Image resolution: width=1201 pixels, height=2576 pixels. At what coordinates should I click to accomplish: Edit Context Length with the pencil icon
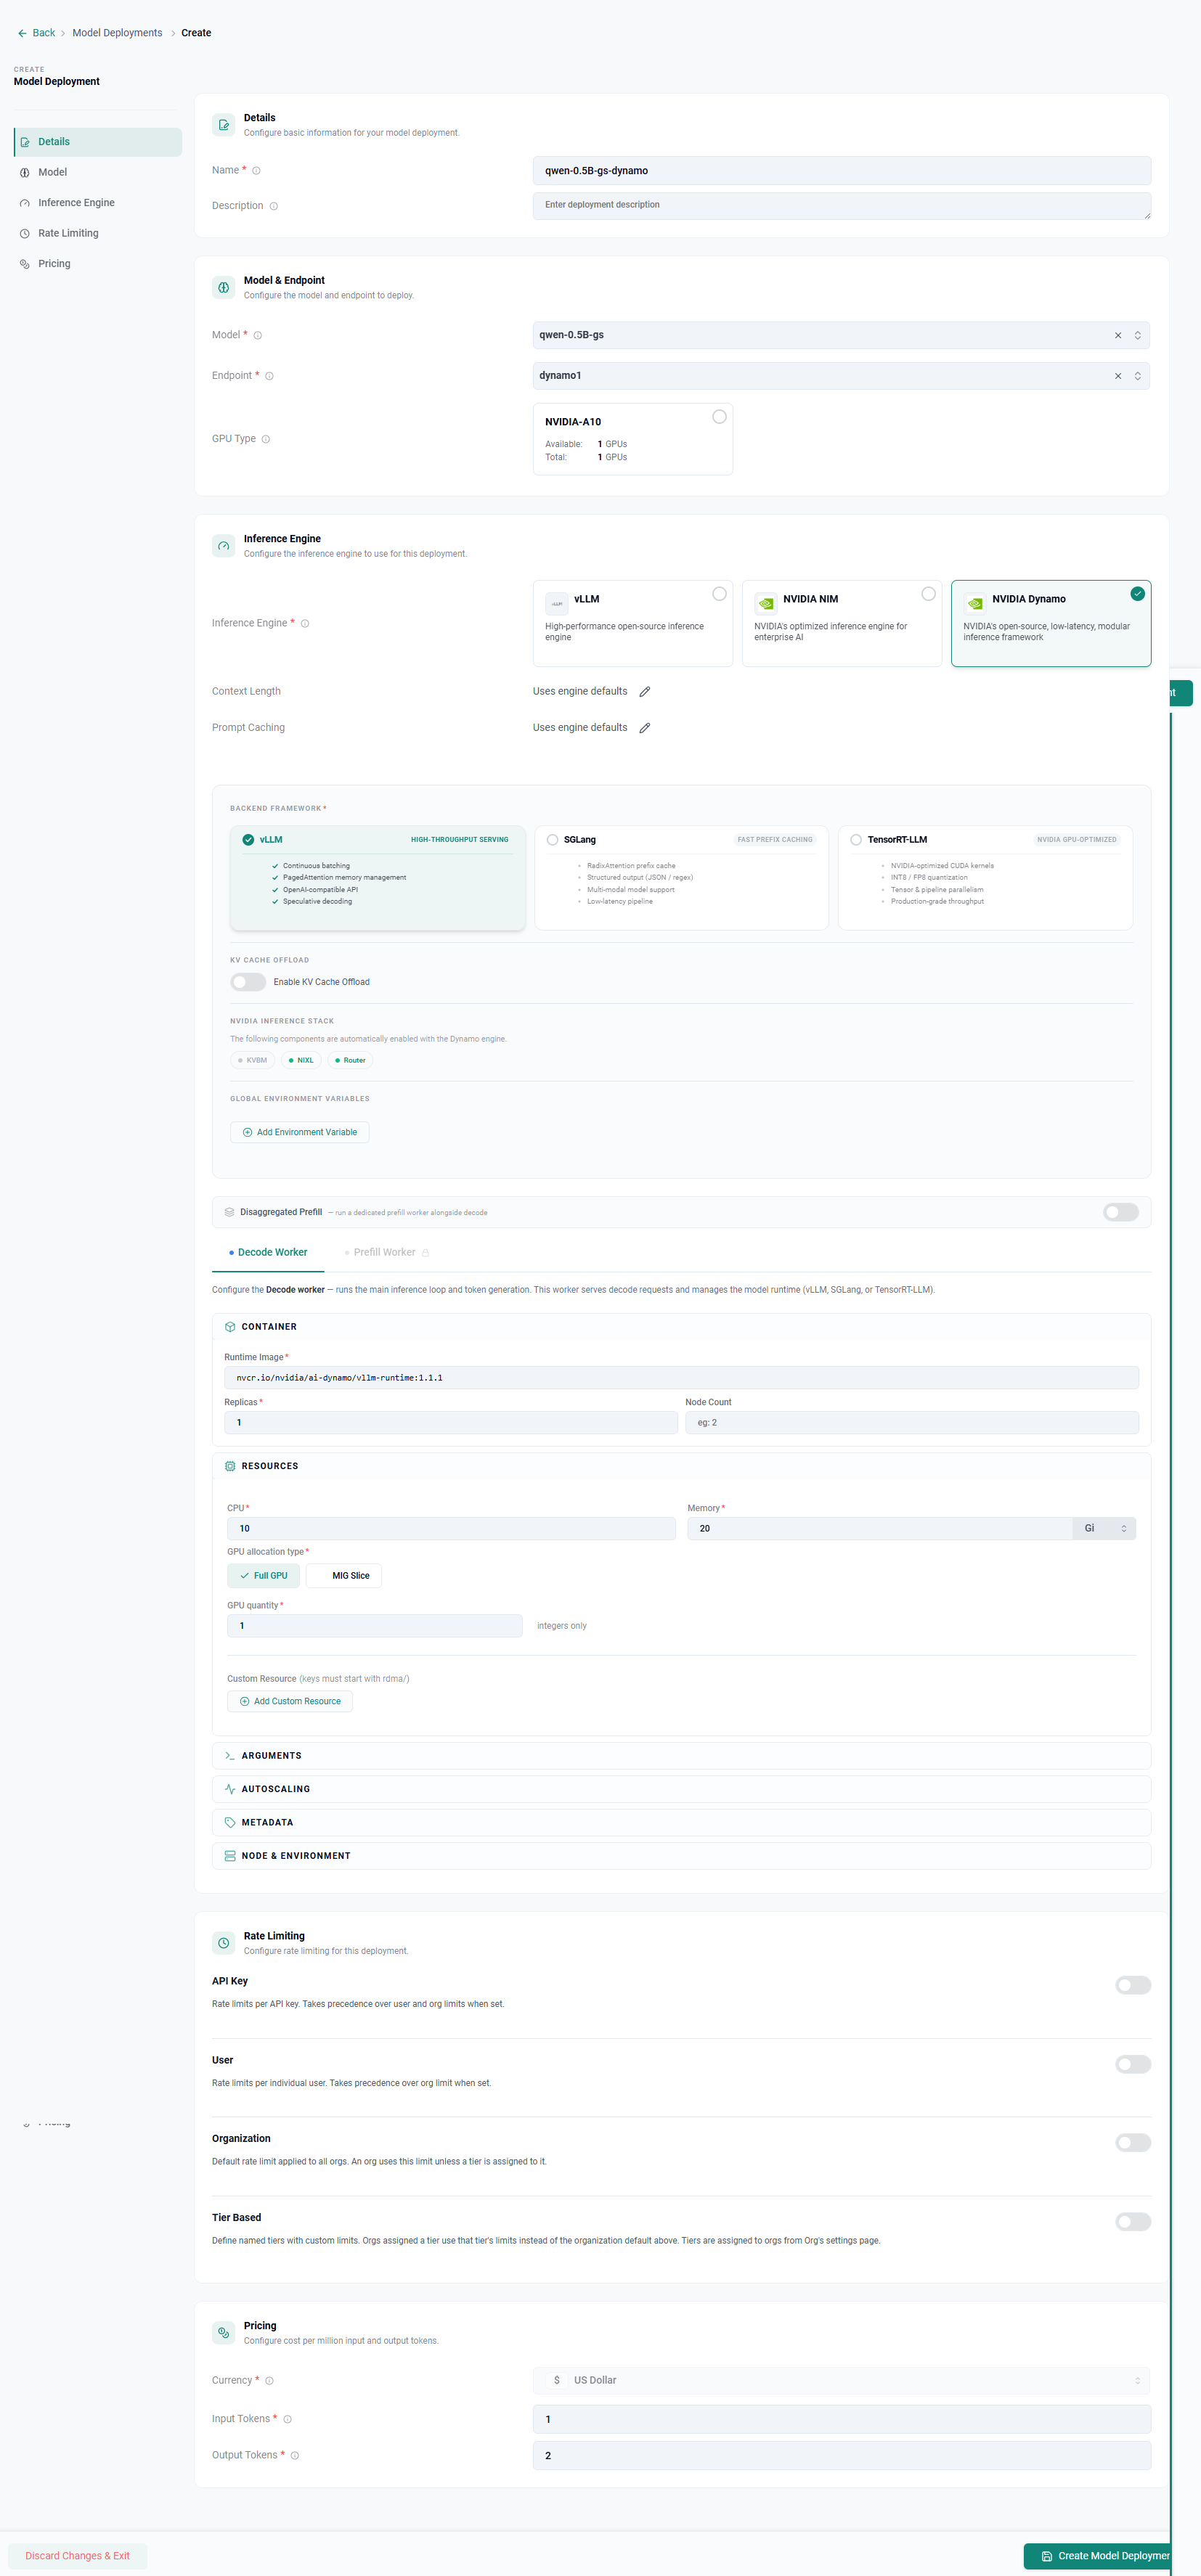(645, 692)
